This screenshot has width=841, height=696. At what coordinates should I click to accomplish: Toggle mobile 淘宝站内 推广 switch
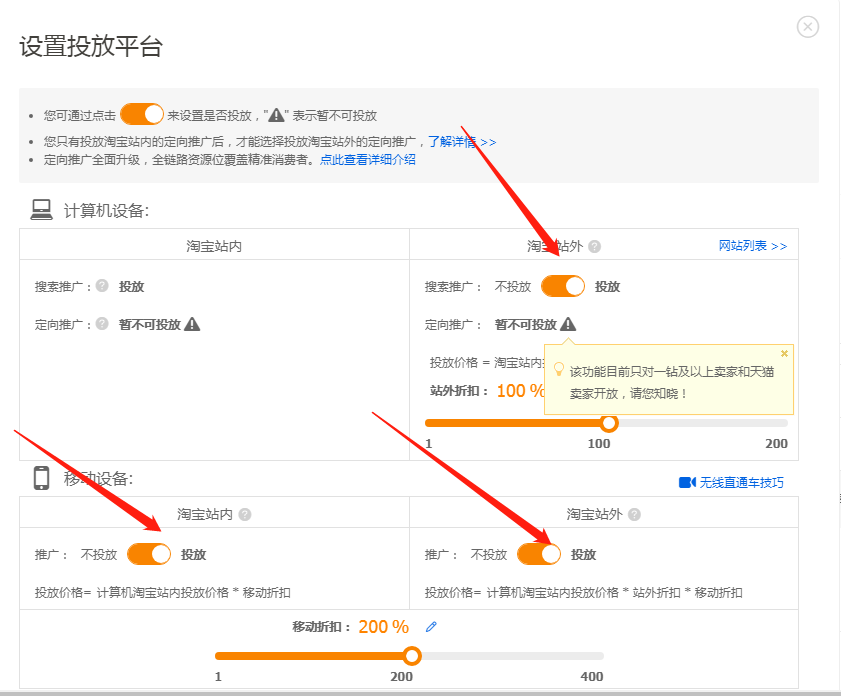tap(149, 554)
